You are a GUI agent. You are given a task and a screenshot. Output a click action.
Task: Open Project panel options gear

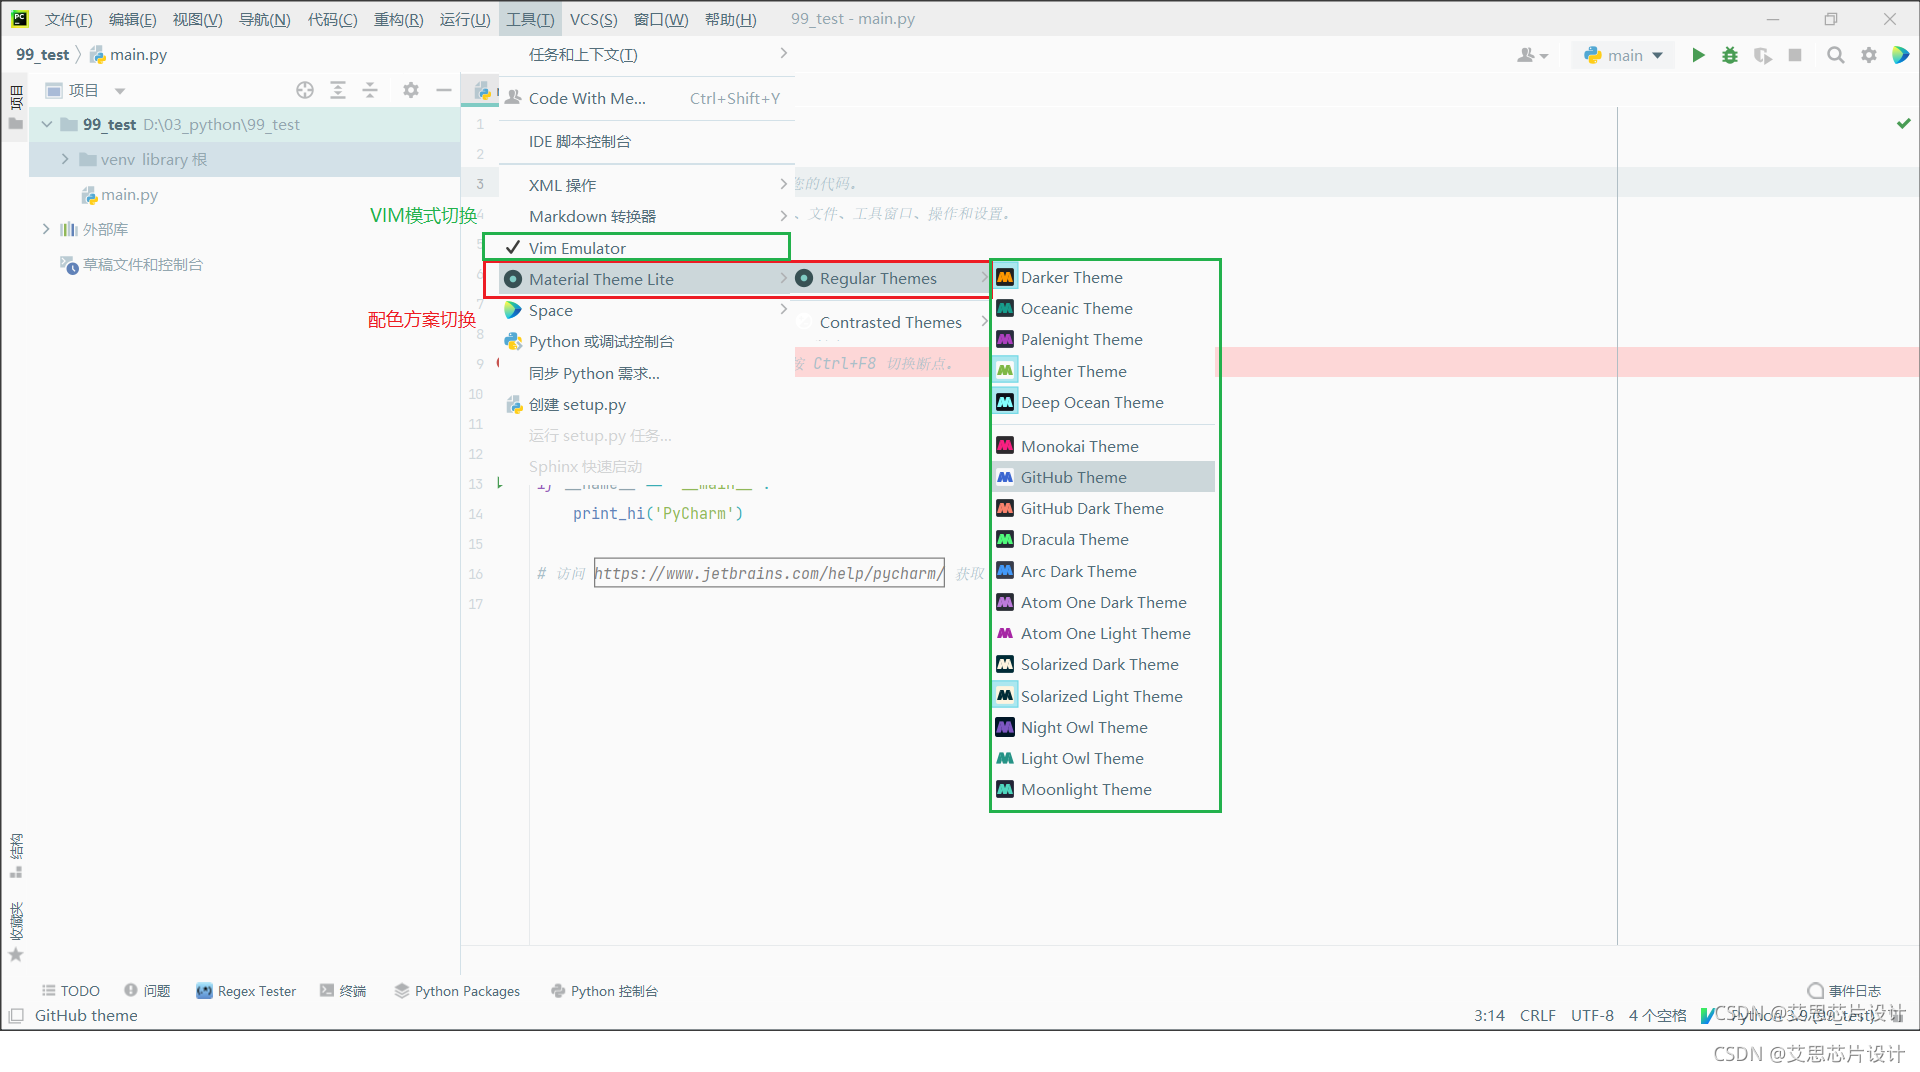[x=410, y=90]
